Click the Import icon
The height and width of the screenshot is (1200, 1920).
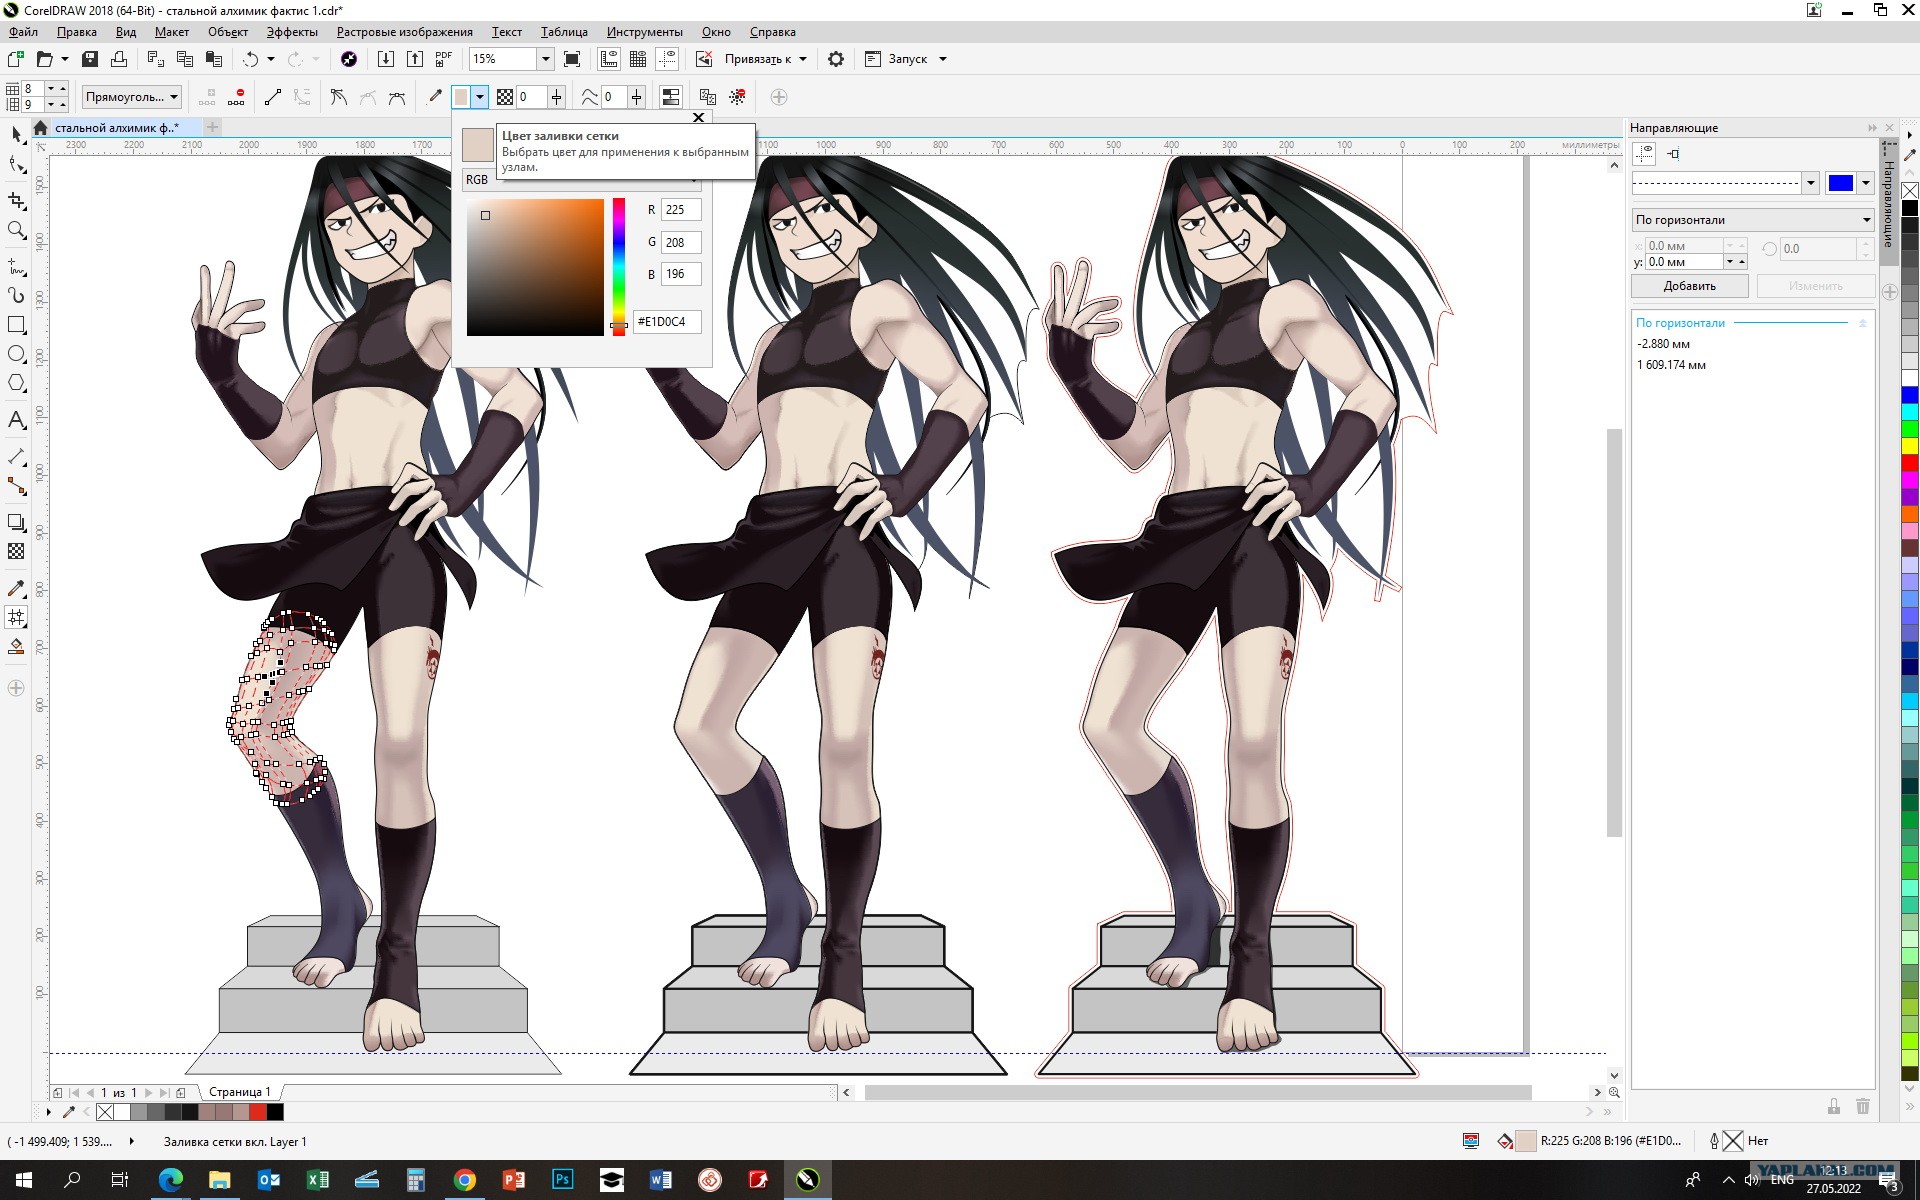coord(386,59)
